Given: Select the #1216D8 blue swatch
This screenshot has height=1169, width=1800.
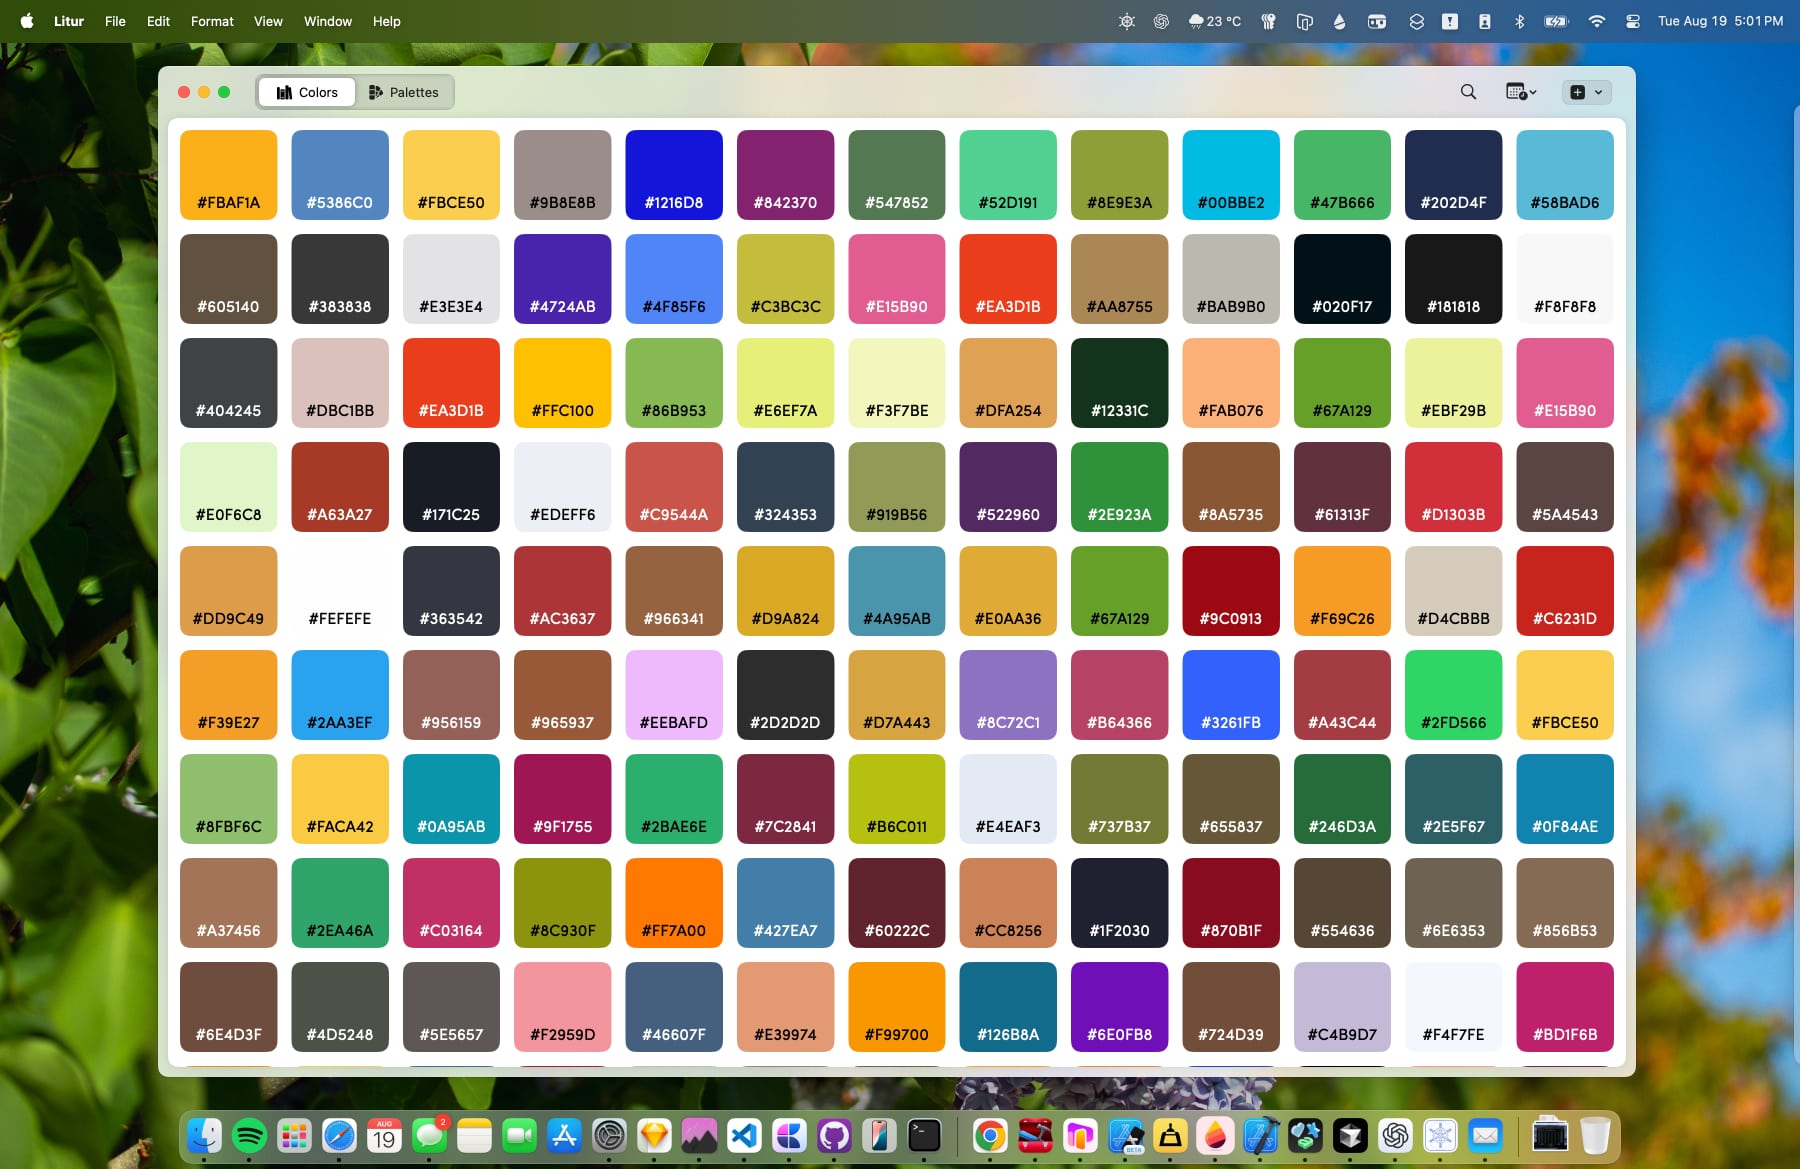Looking at the screenshot, I should coord(674,175).
